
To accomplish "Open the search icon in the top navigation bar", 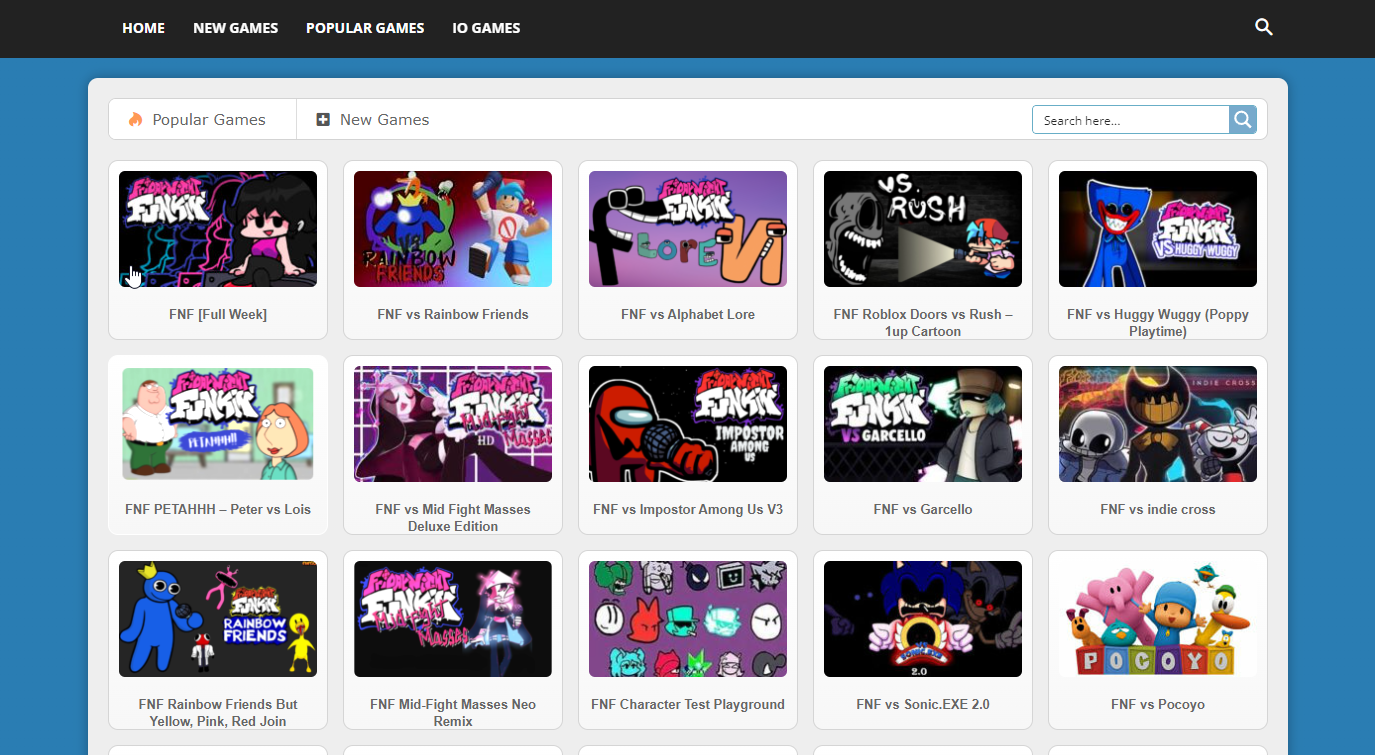I will pyautogui.click(x=1264, y=28).
